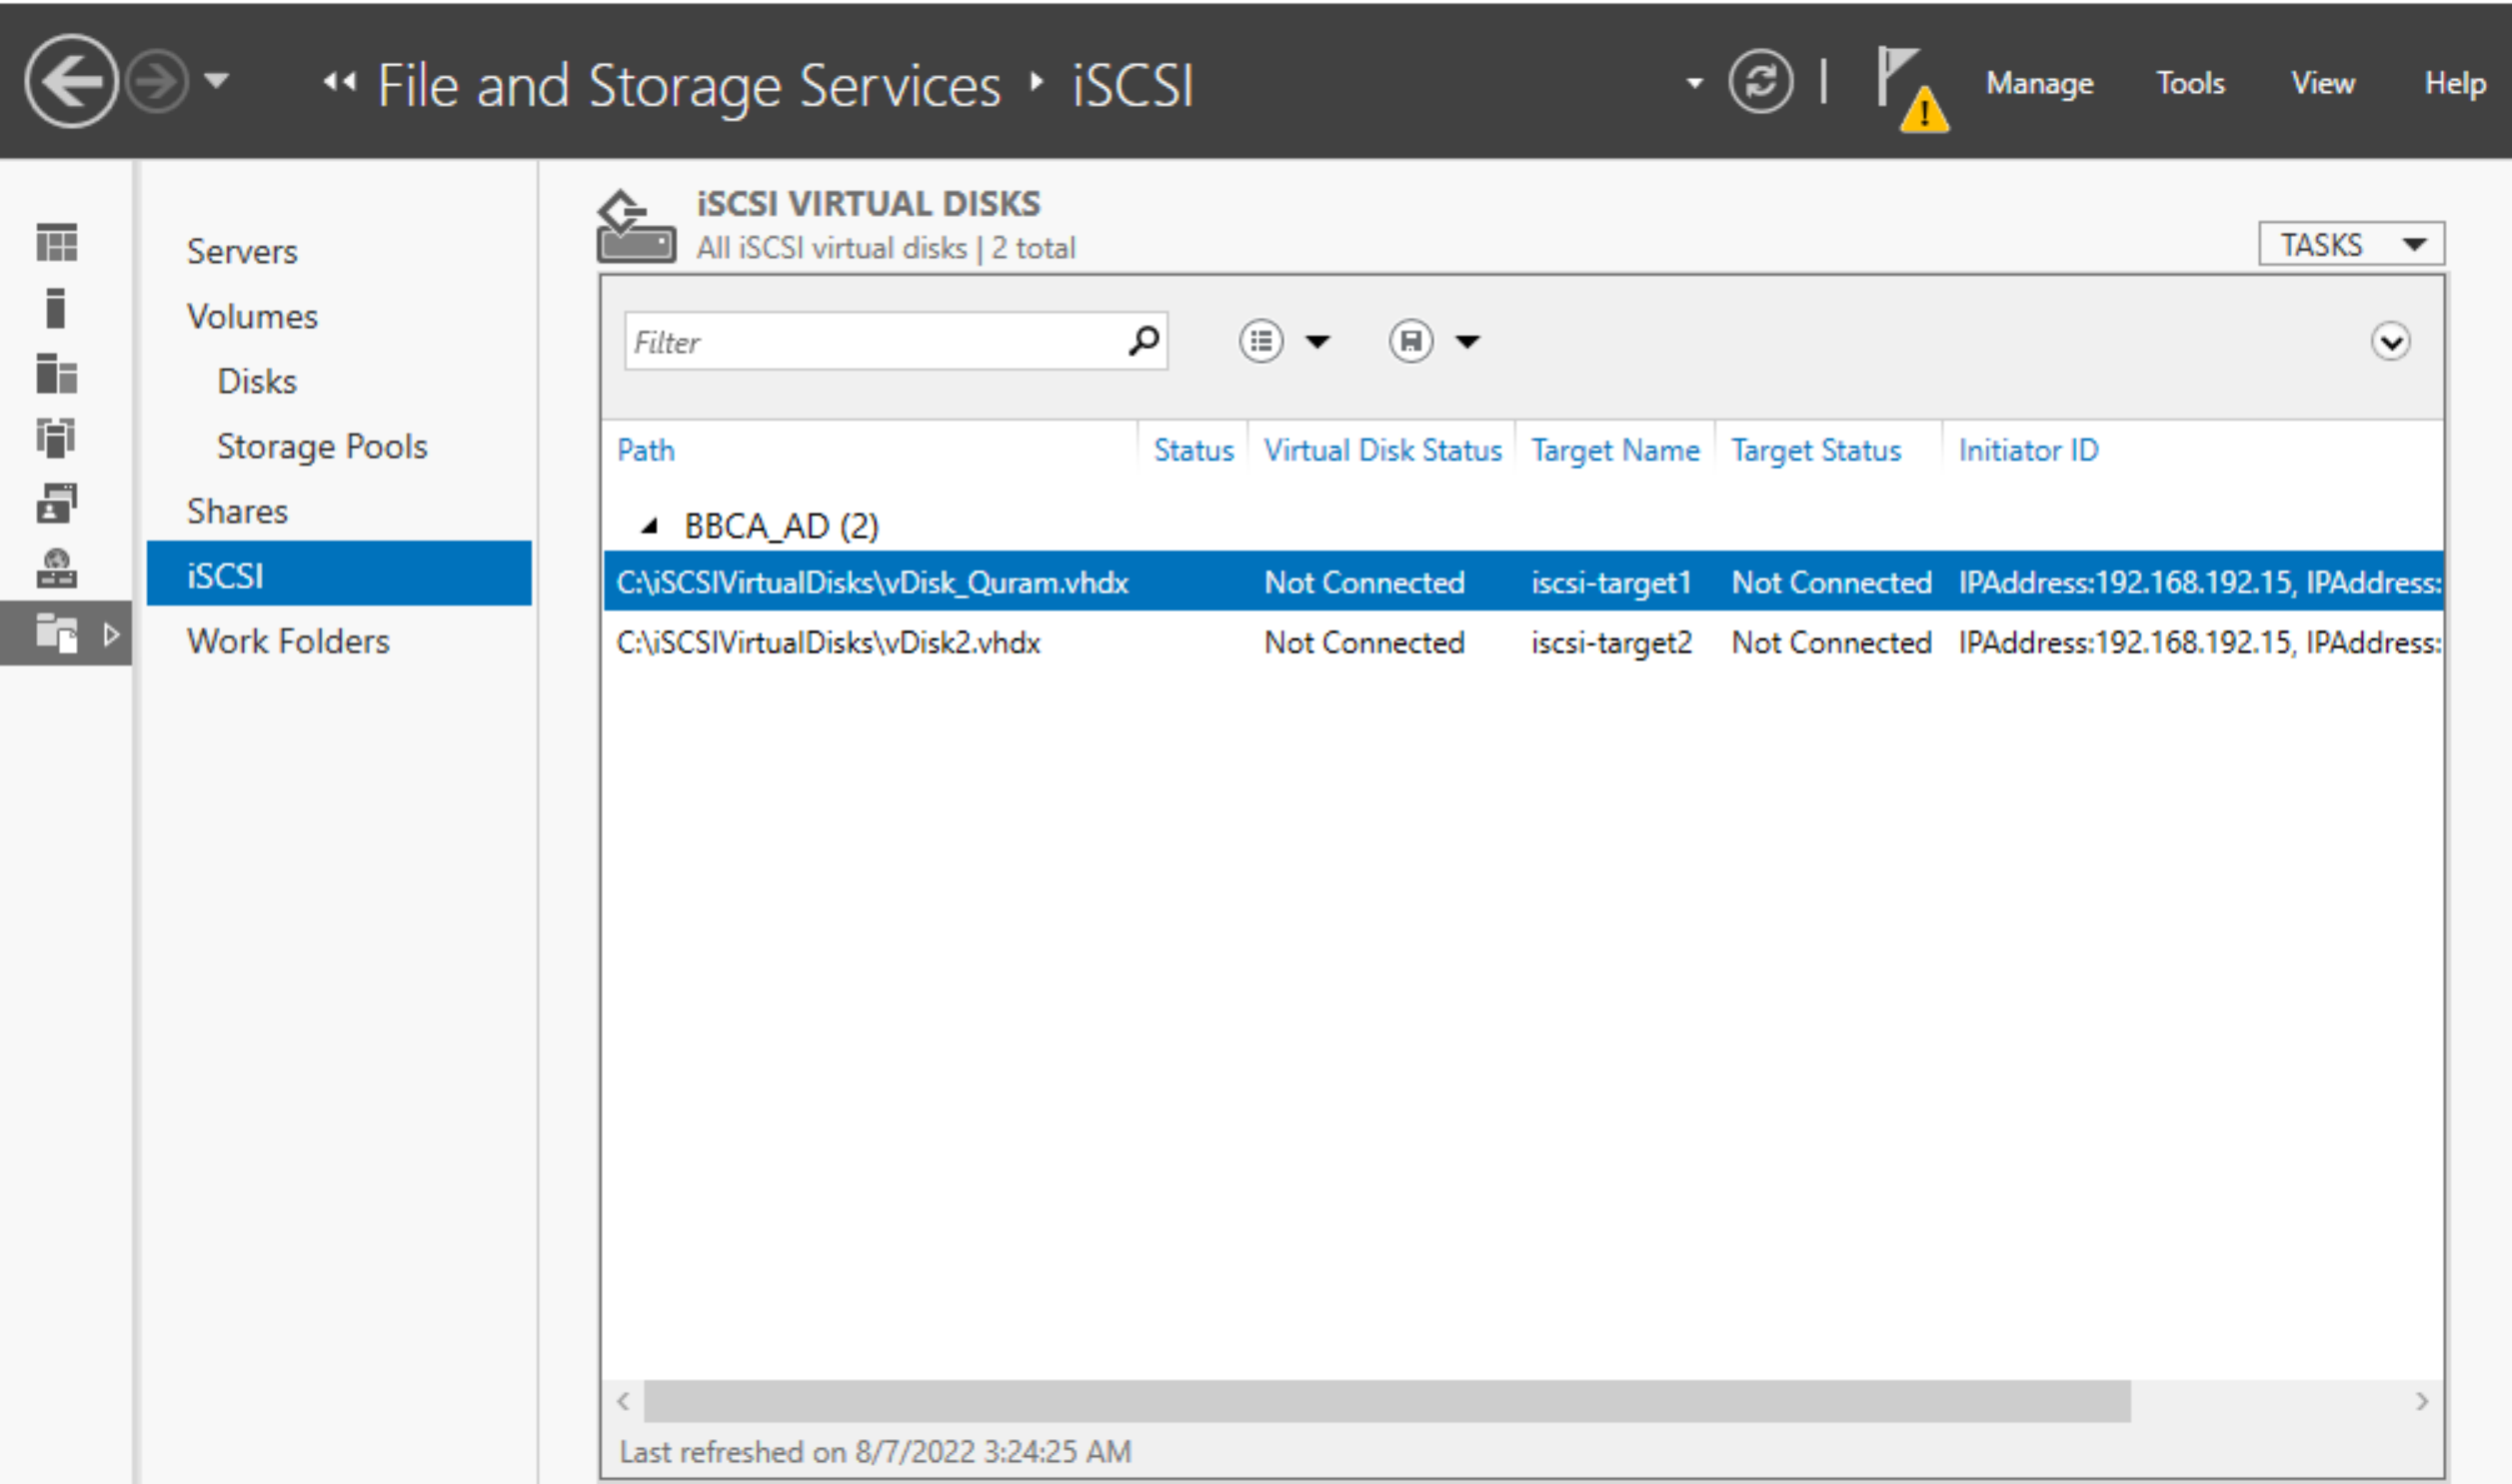Go to Volumes page
Screen dimensions: 2512x1484
252,316
